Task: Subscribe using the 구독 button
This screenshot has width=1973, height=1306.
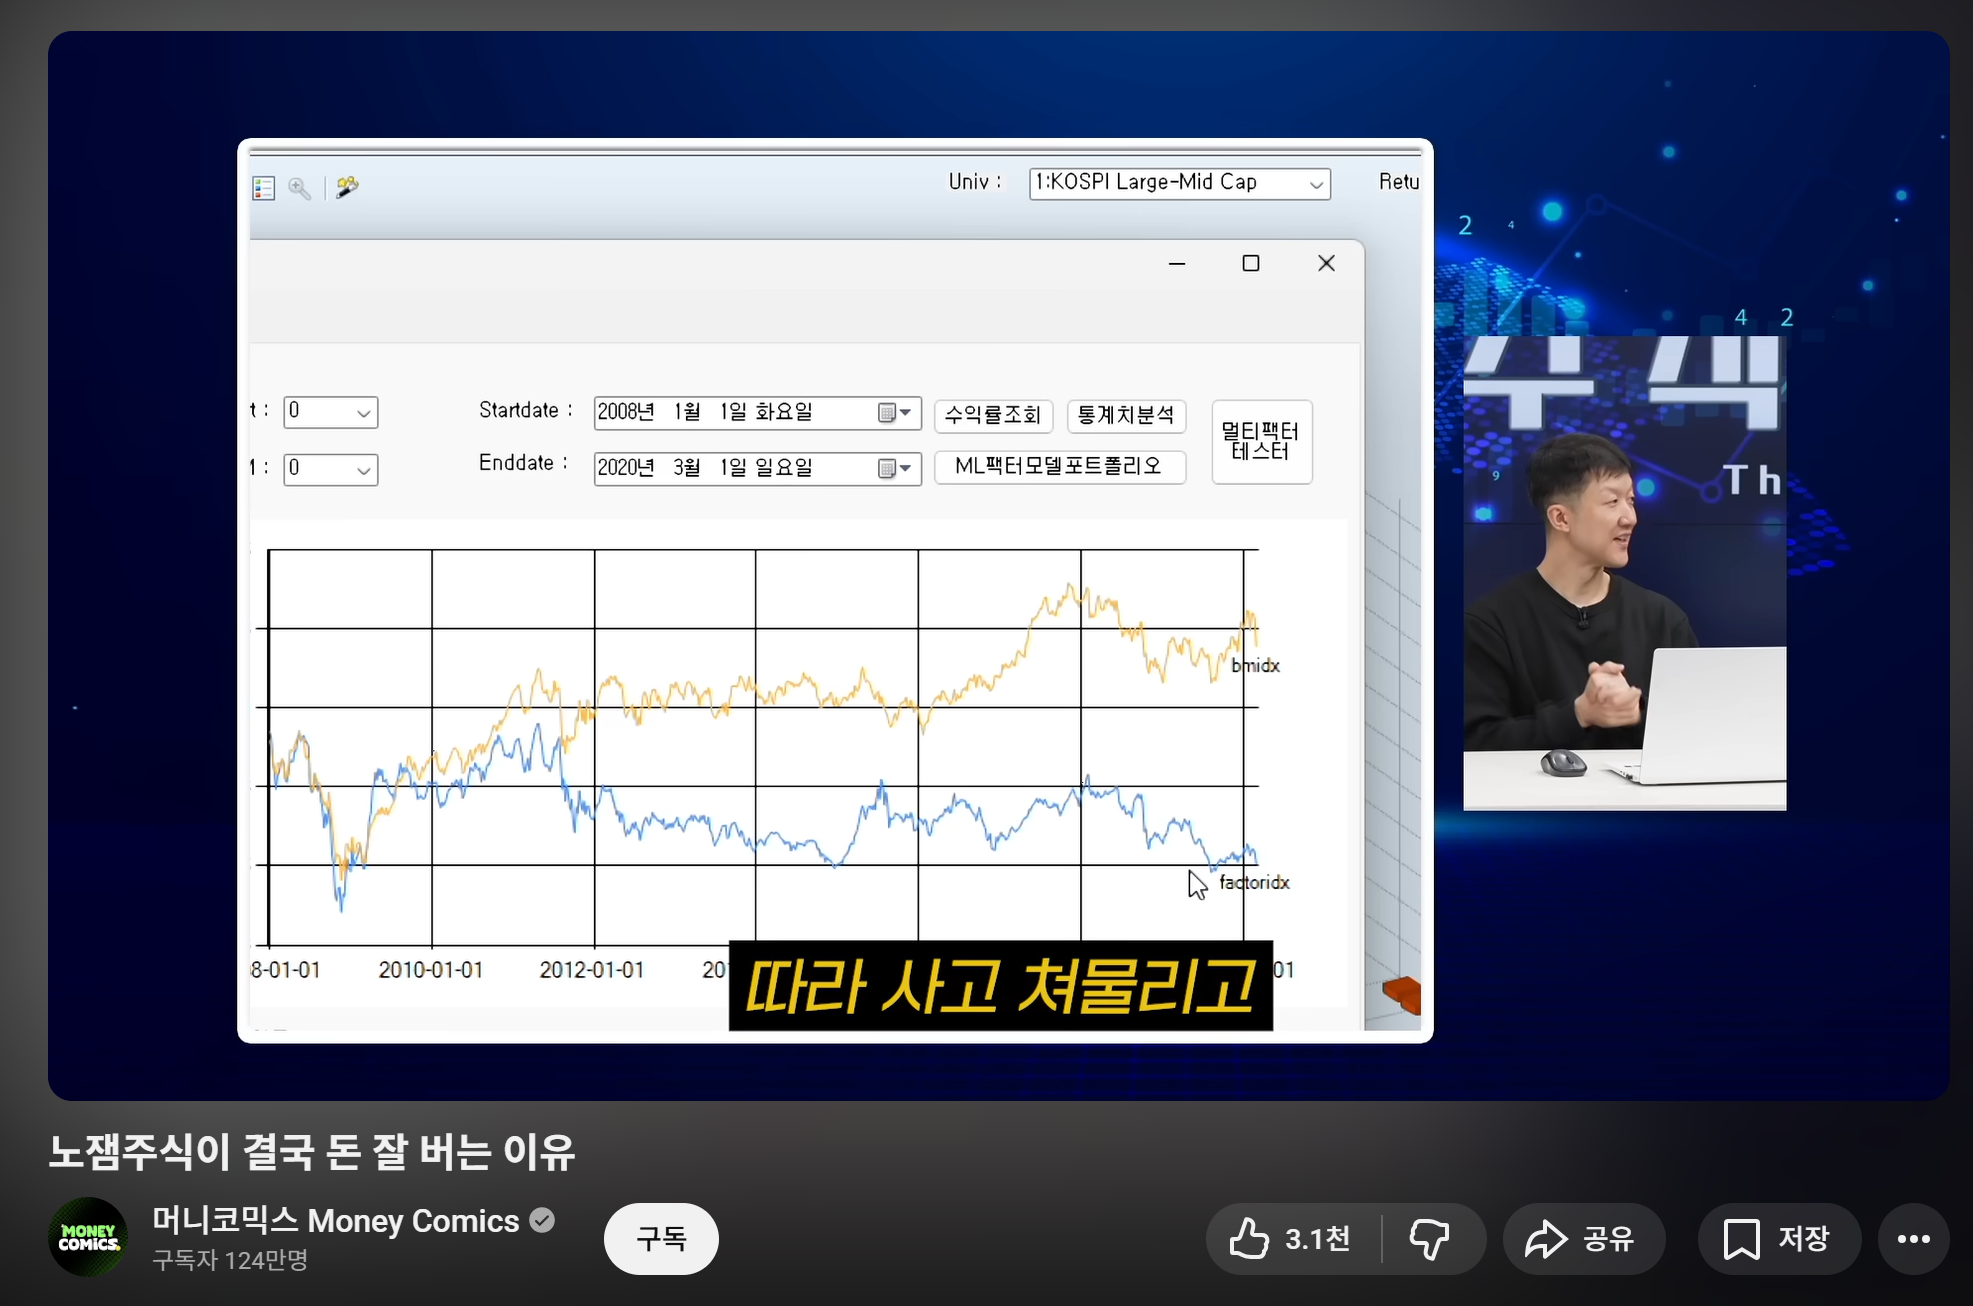Action: (661, 1239)
